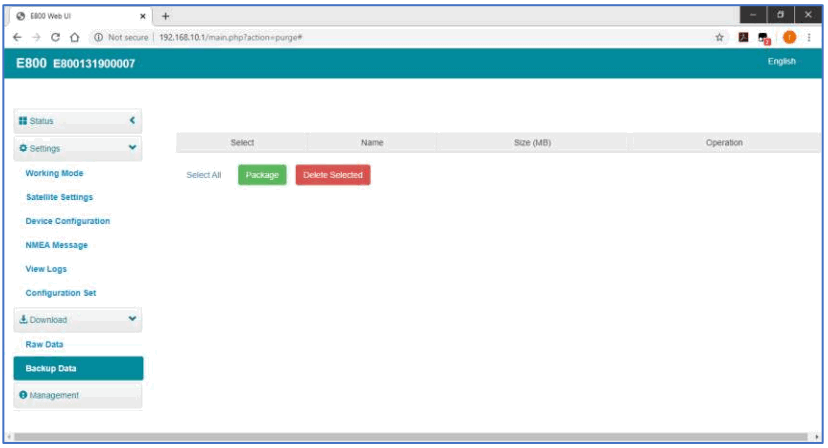Open the orange profile avatar
This screenshot has width=828, height=448.
[789, 38]
